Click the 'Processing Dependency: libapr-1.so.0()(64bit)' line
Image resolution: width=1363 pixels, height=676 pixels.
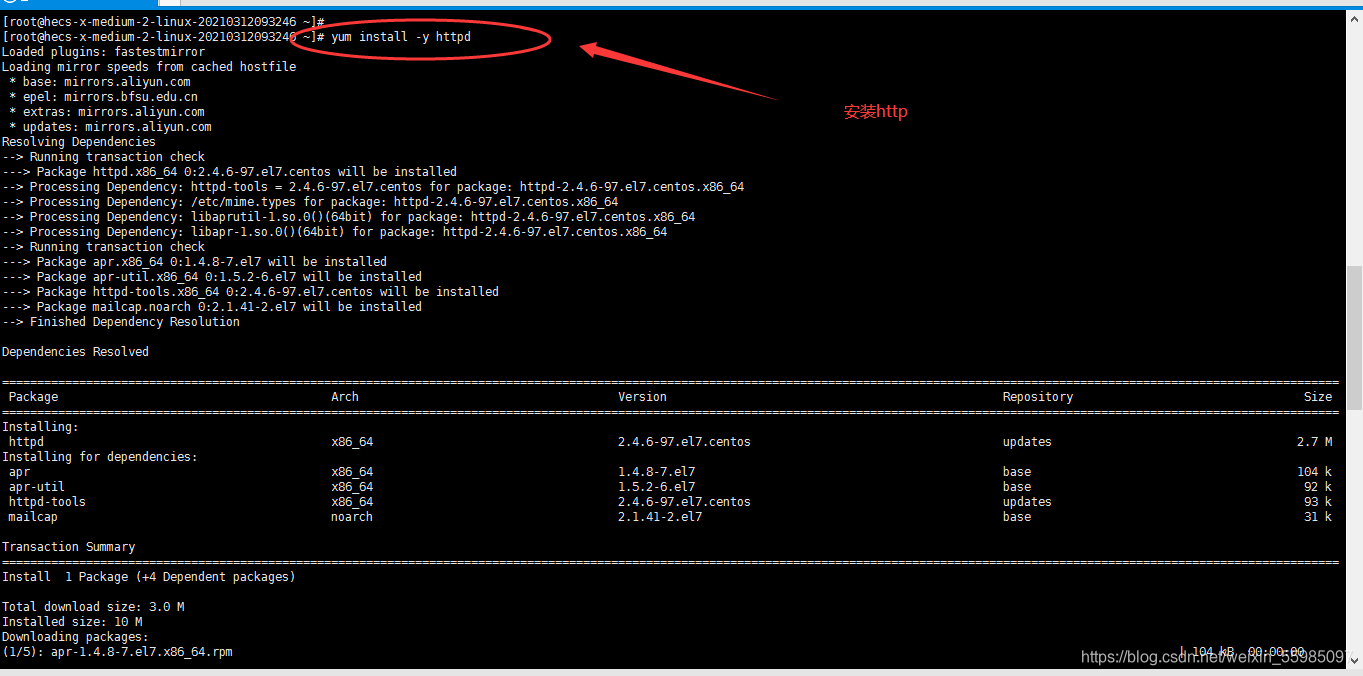point(334,232)
